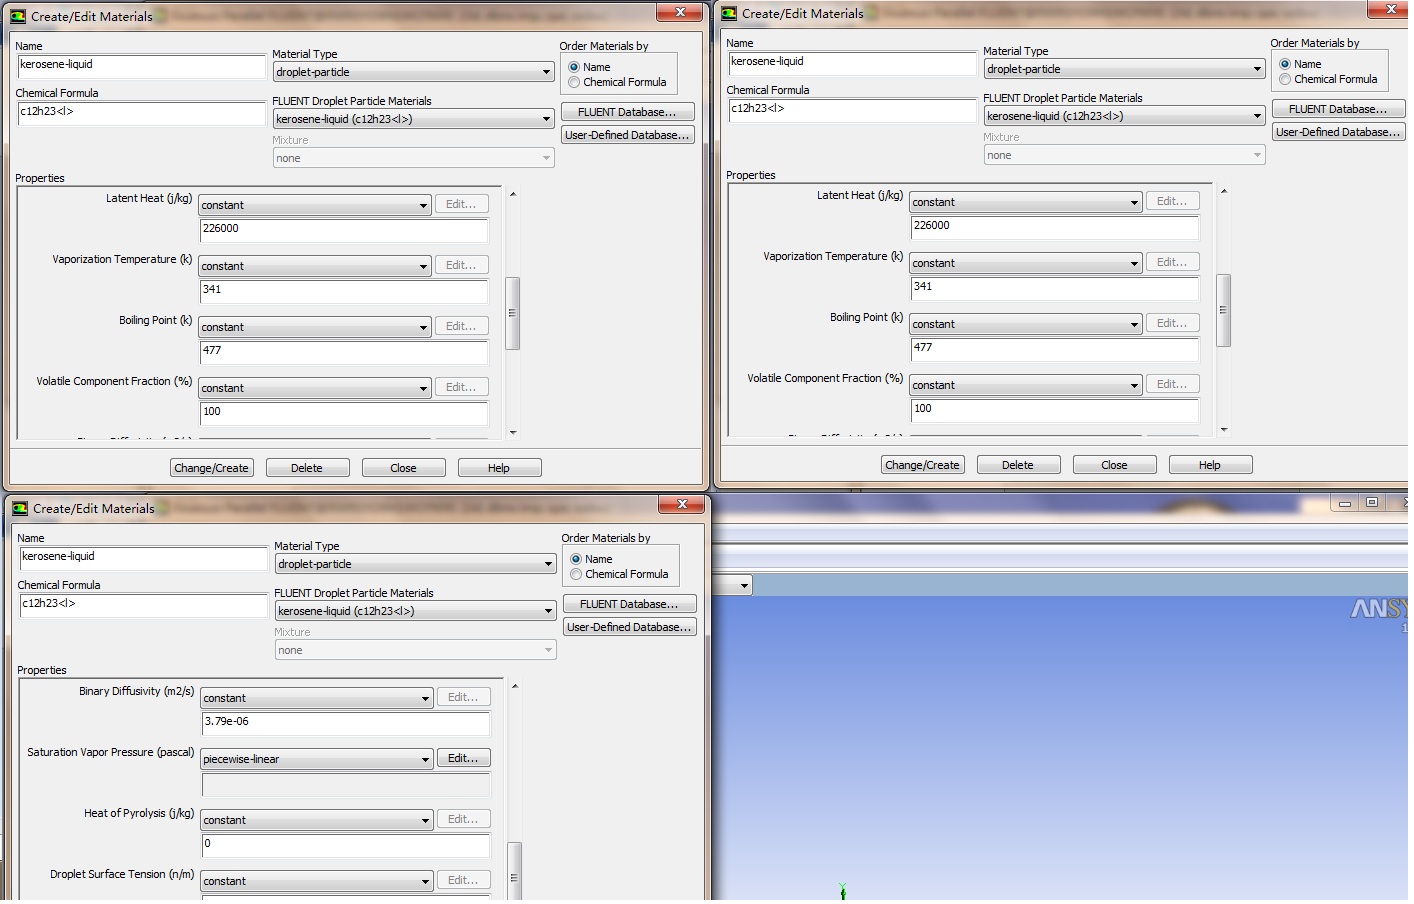
Task: Click the Binary Diffusivity value field showing 3.79e-06
Action: click(345, 722)
